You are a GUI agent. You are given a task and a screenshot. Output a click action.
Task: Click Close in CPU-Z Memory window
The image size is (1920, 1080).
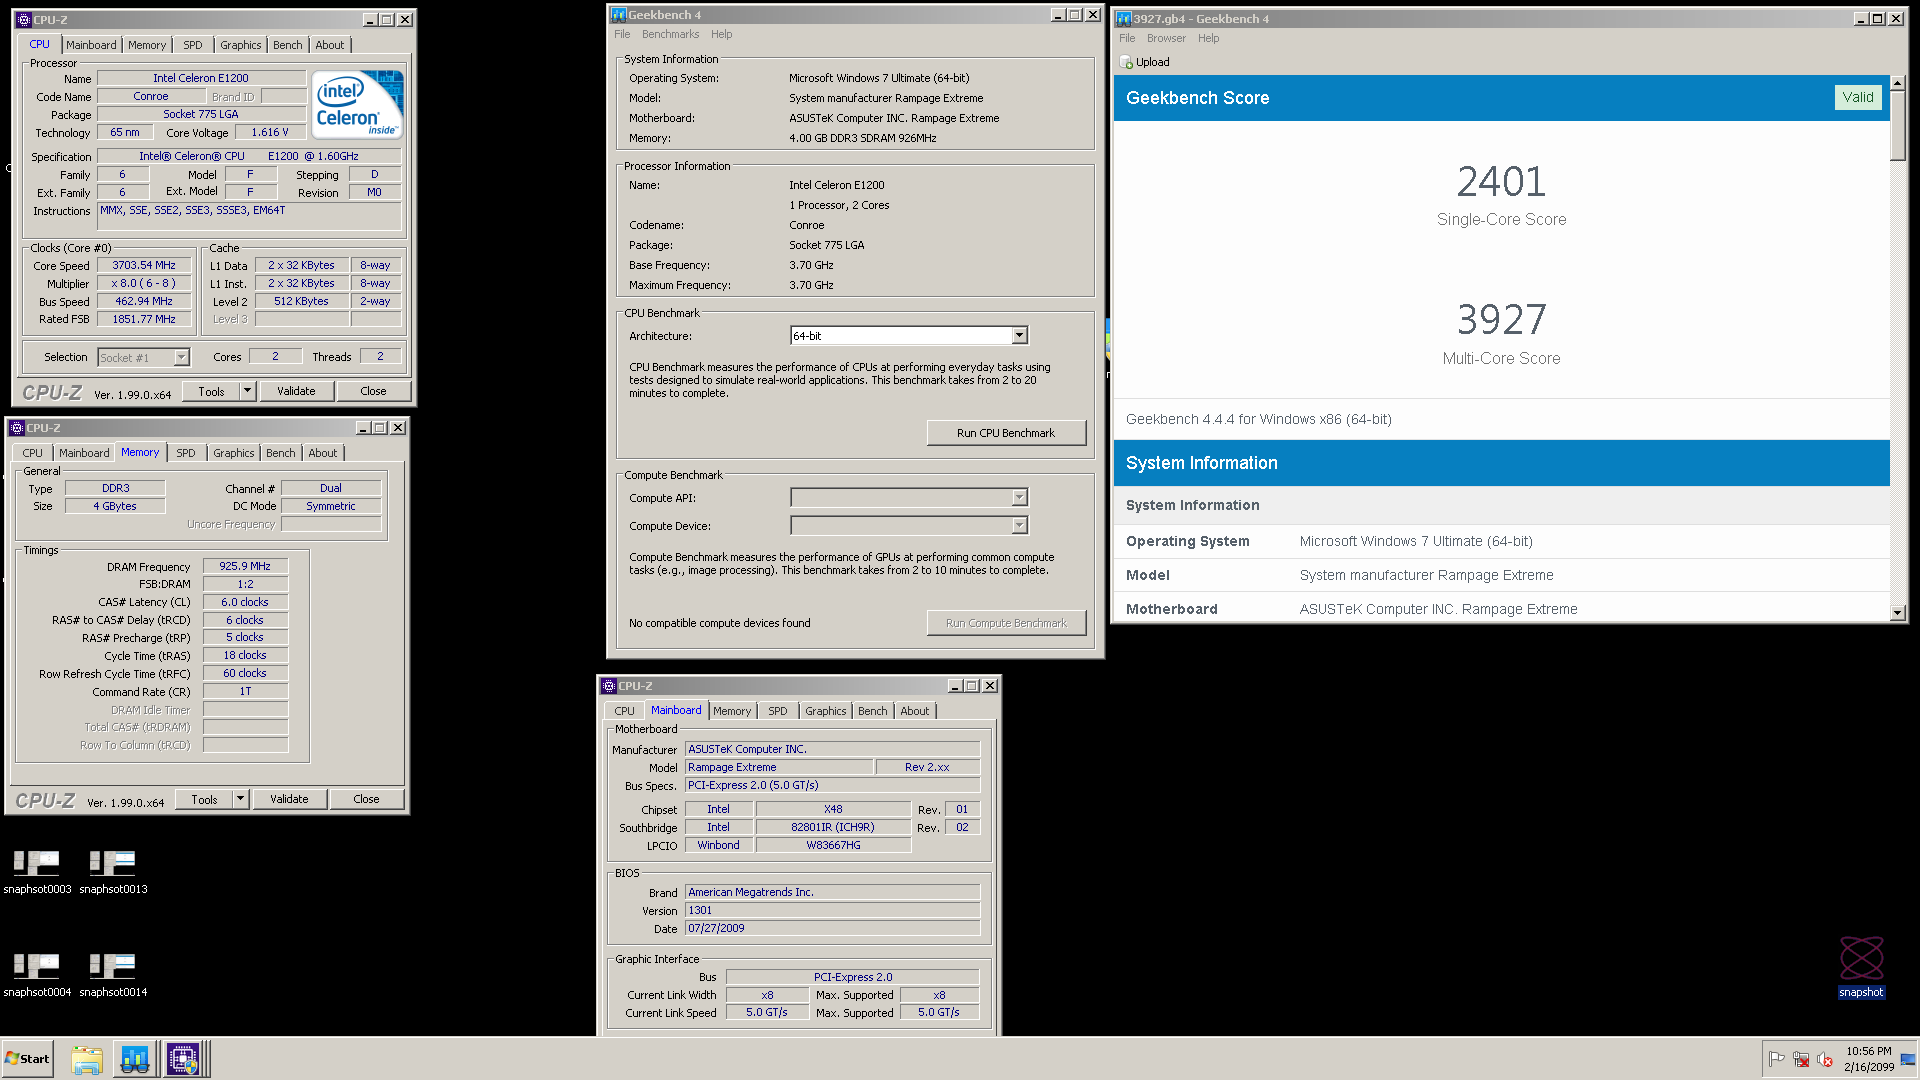[366, 799]
